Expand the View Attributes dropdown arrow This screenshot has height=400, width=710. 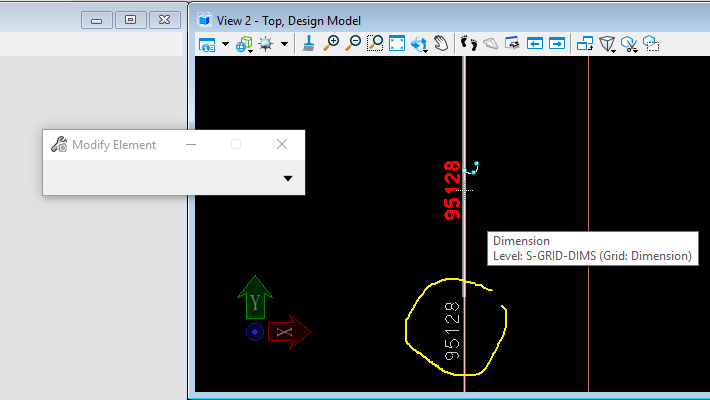225,44
